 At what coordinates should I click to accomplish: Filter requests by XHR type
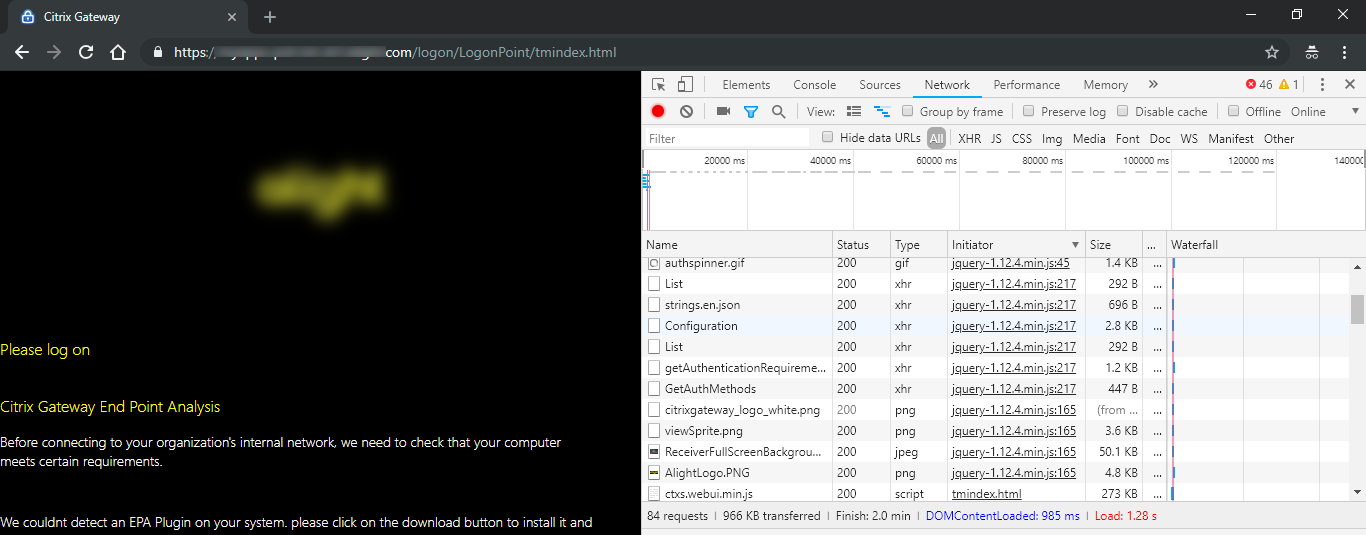coord(969,139)
